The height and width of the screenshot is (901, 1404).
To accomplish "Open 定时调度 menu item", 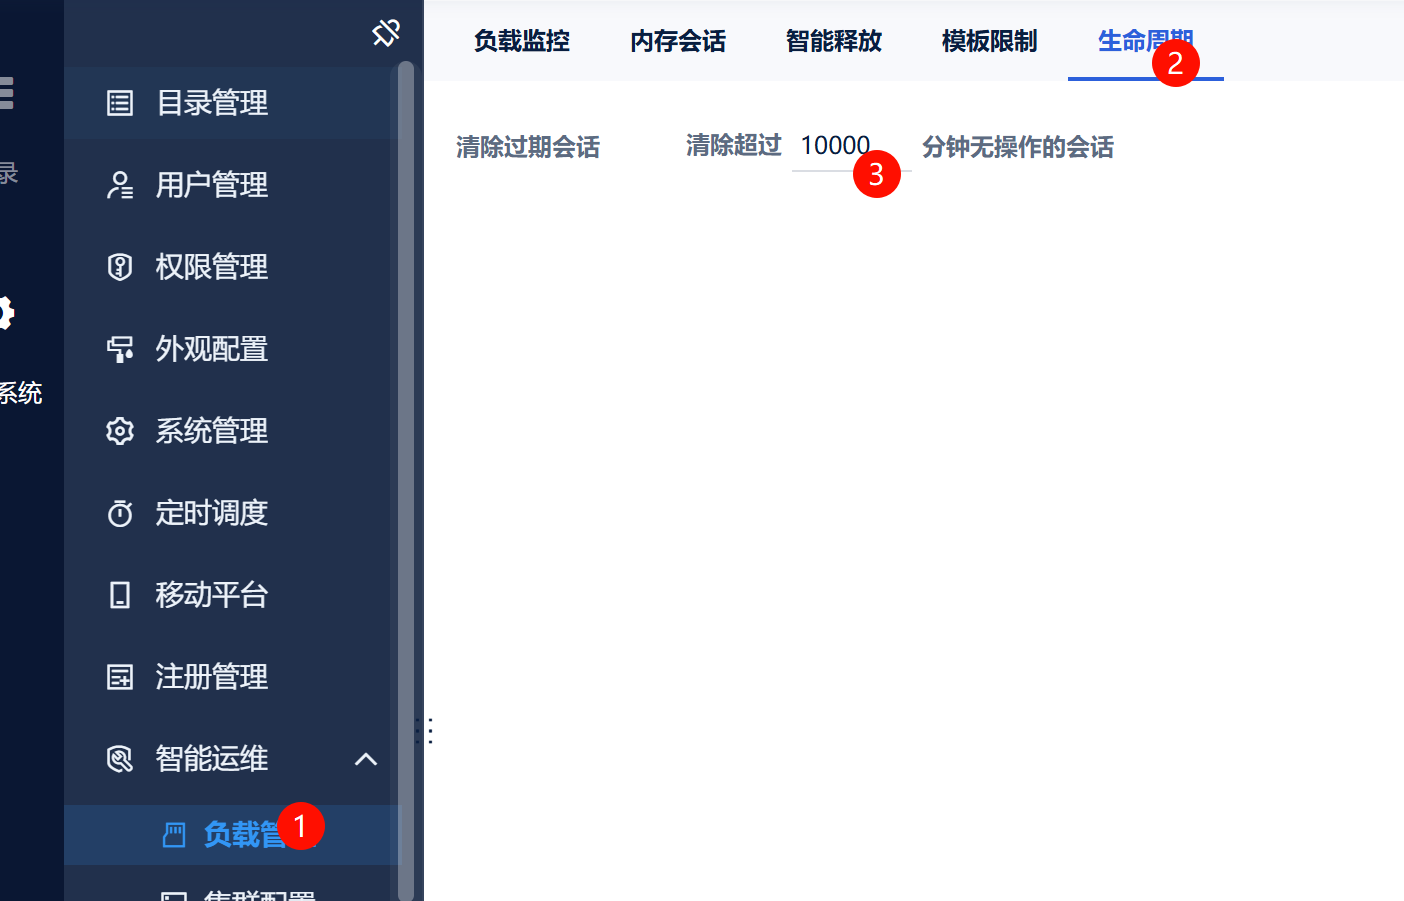I will 232,513.
